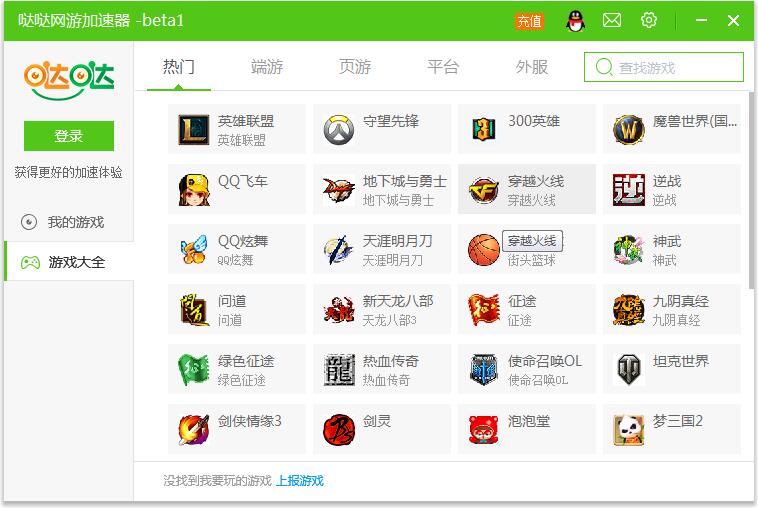Click the disc icon beside 我的游戏
Image resolution: width=758 pixels, height=508 pixels.
[x=29, y=222]
